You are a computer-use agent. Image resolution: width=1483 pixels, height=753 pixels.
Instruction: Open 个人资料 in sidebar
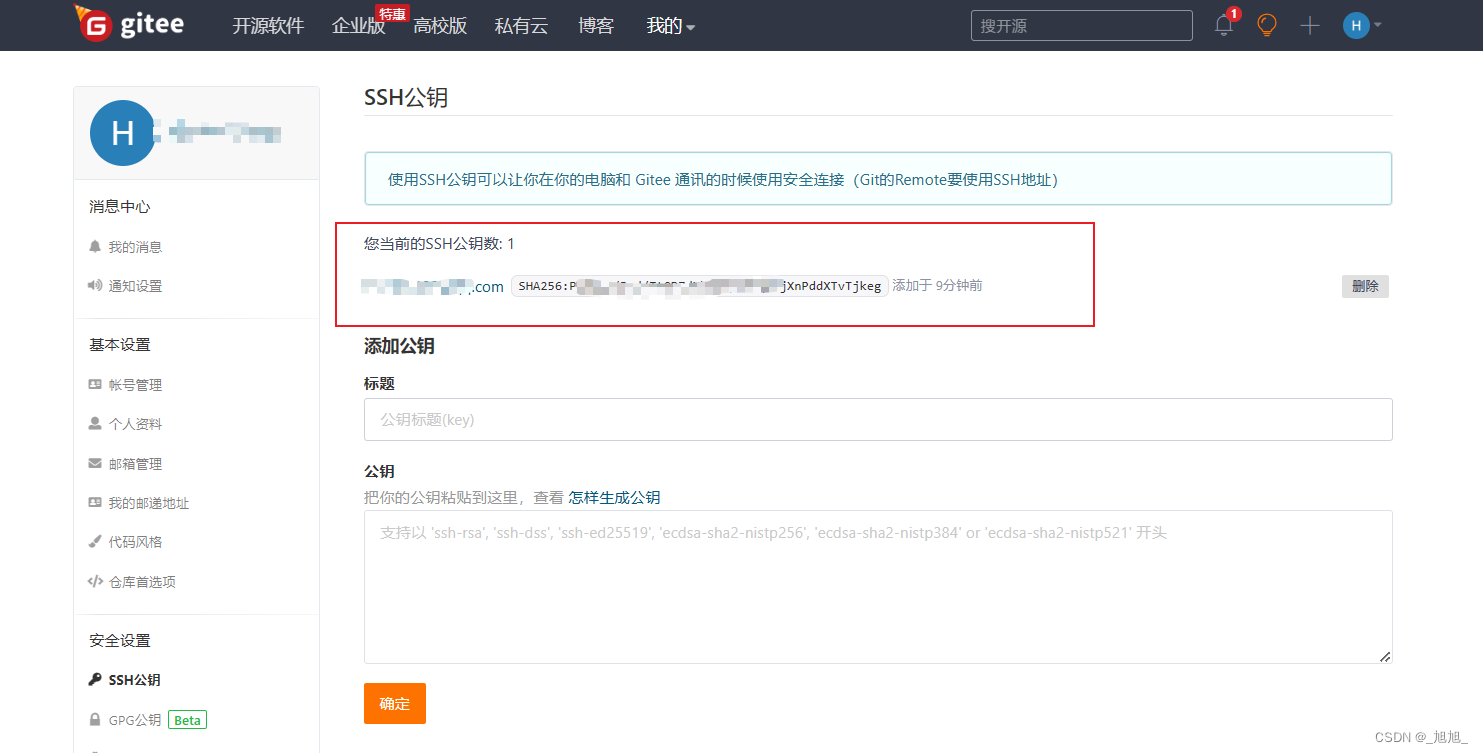tap(135, 424)
